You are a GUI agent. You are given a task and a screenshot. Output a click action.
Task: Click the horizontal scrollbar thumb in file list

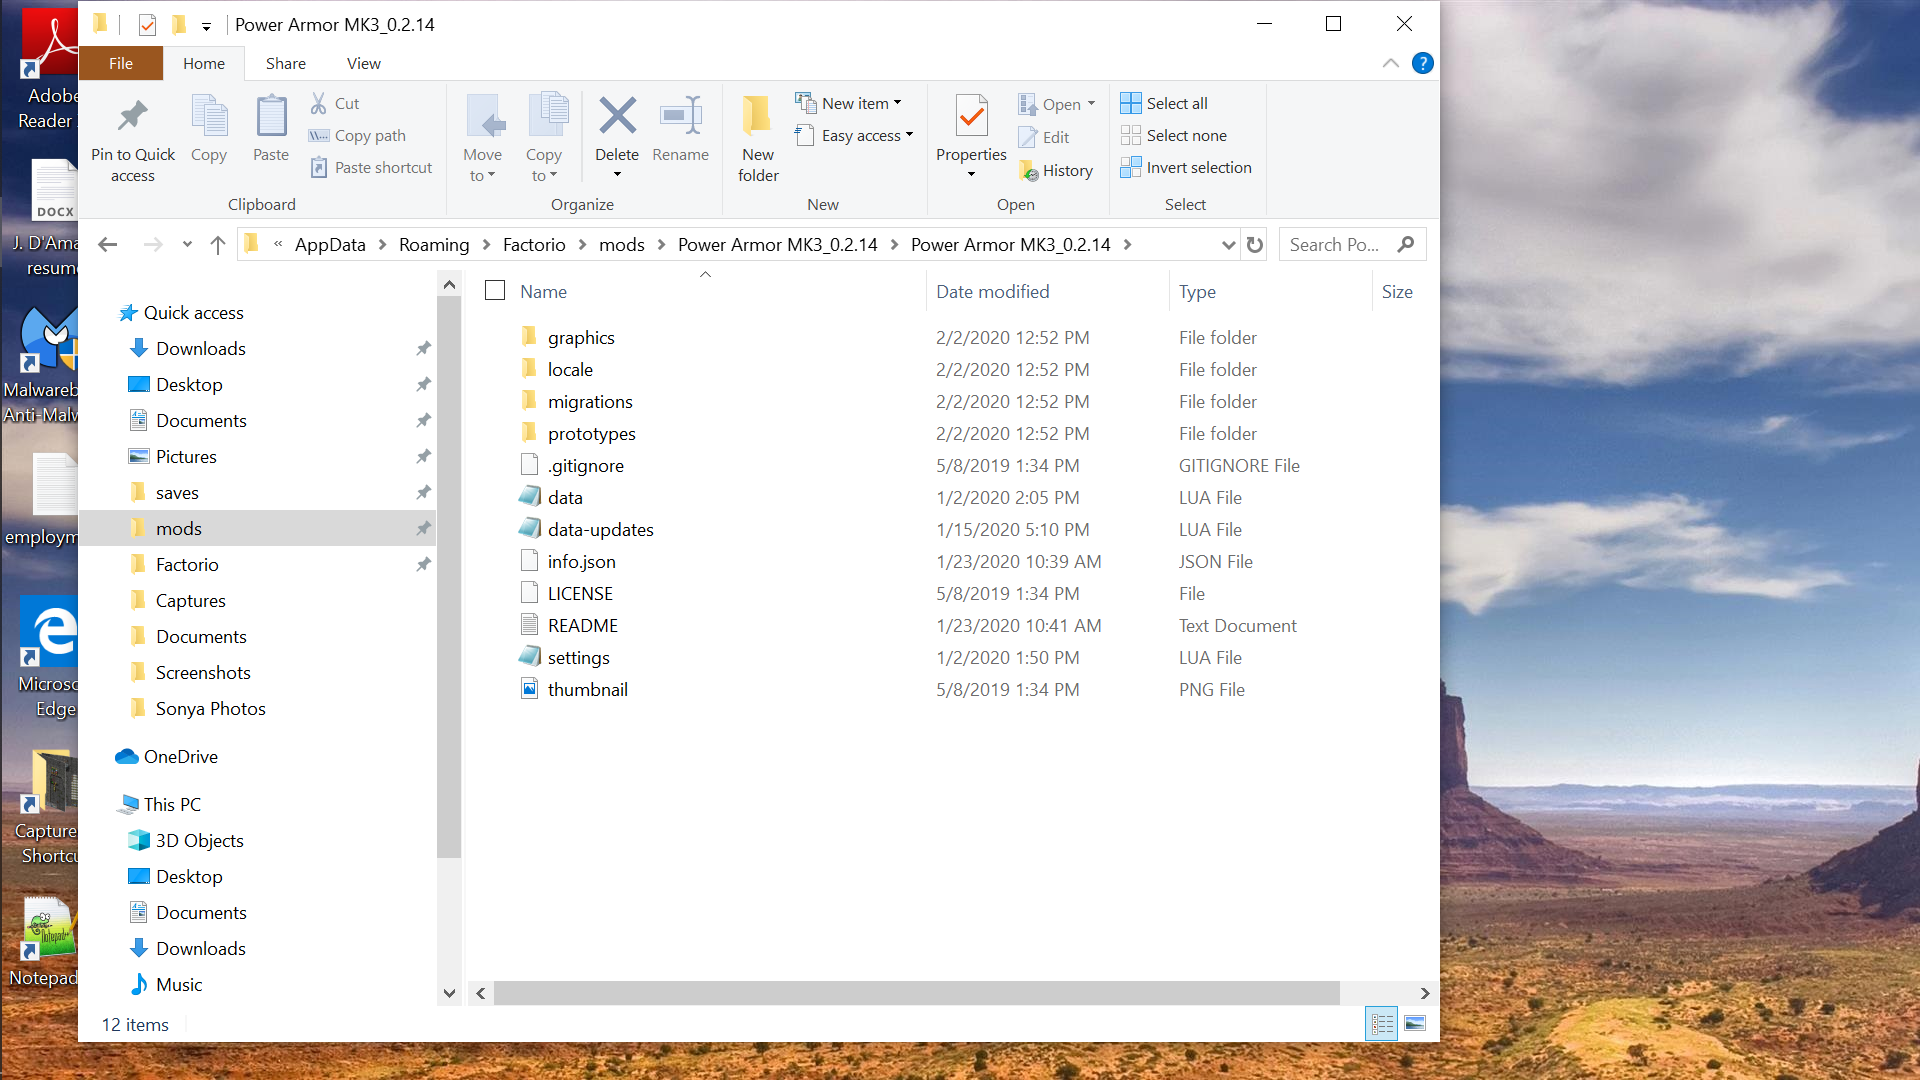(x=916, y=993)
